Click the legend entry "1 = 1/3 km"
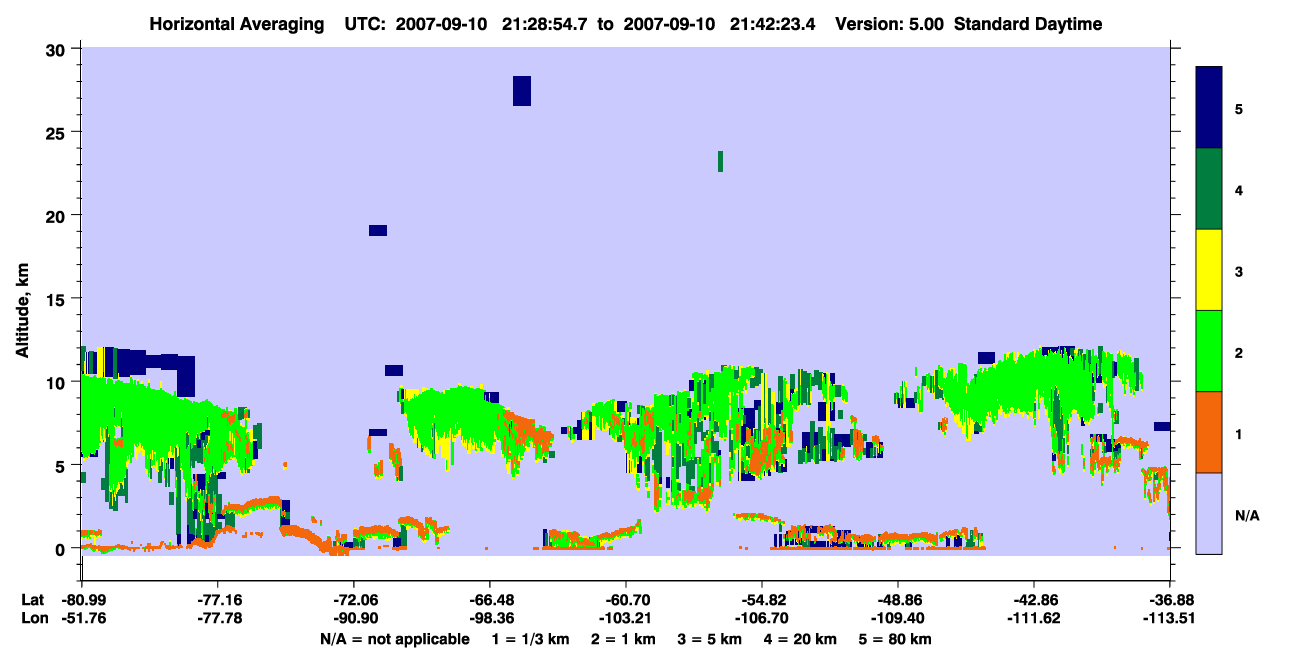Screen dimensions: 1300x667 531,639
